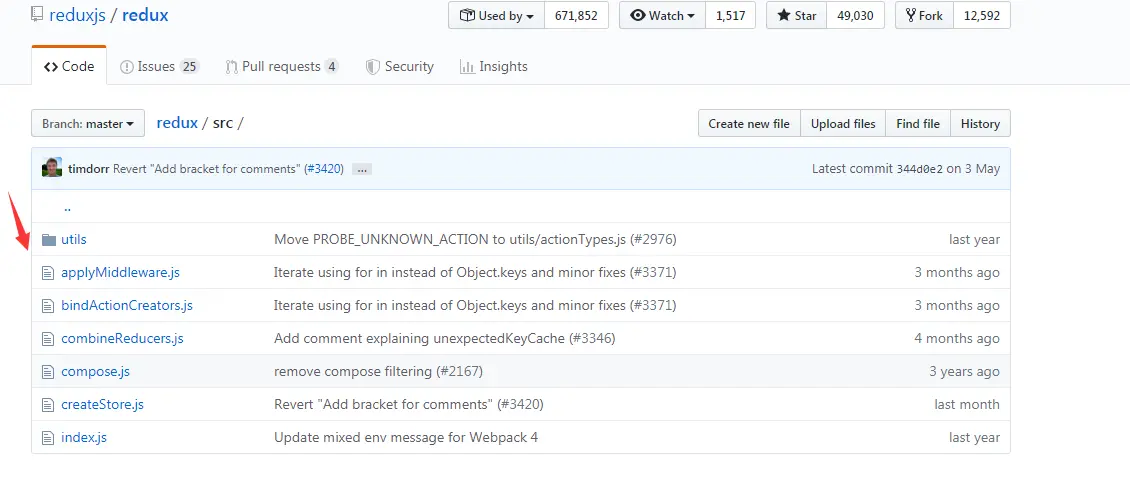Open createStore.js commit 'Revert Add bracket for comments'
Viewport: 1130px width, 500px height.
409,405
